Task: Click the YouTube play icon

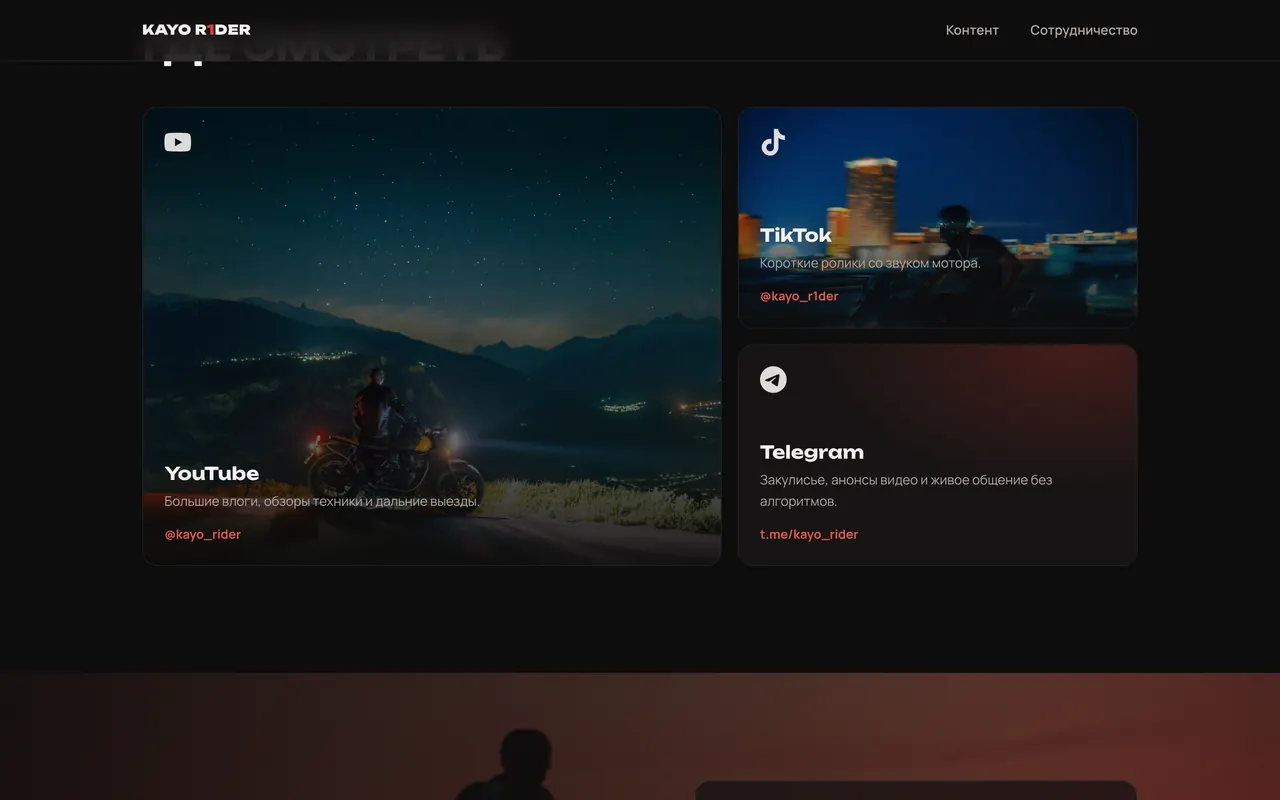Action: pos(178,143)
